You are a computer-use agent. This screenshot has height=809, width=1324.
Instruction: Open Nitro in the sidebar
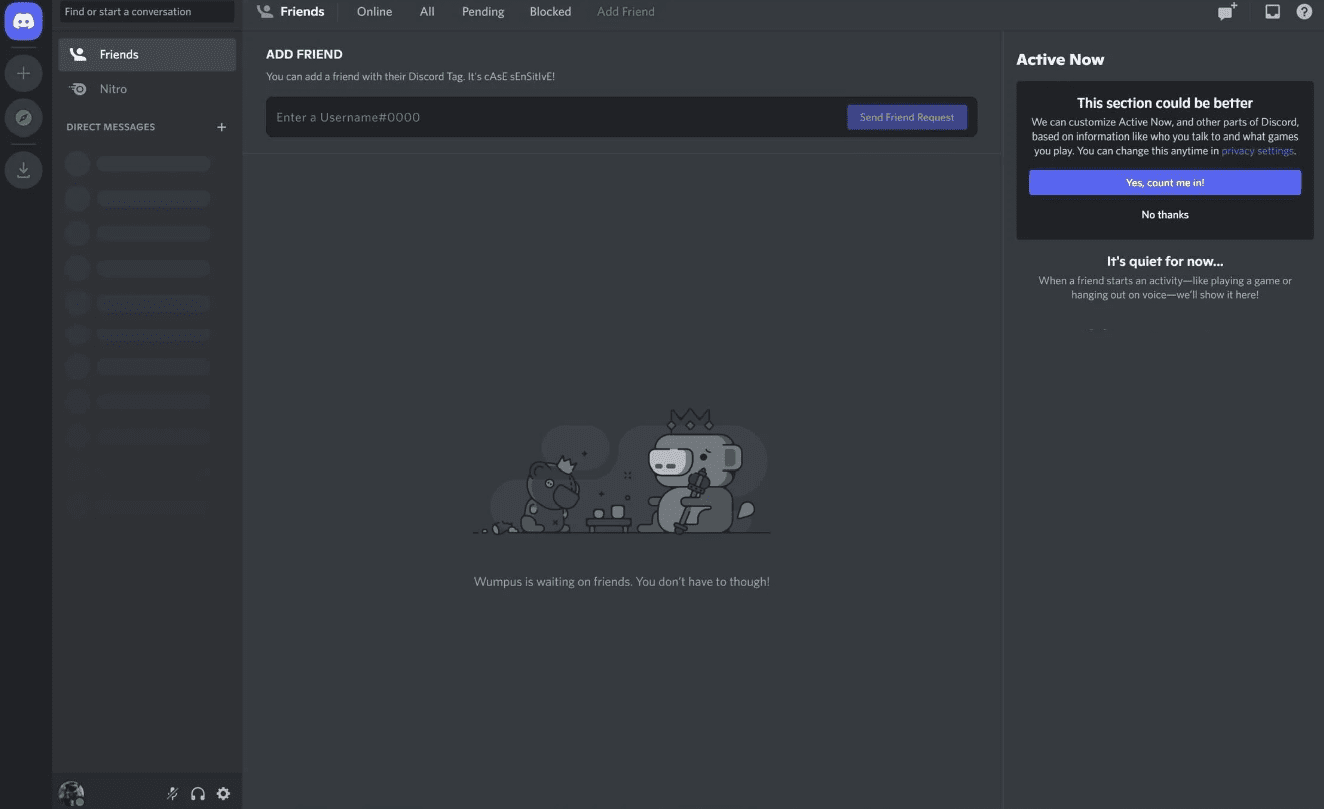pyautogui.click(x=147, y=89)
